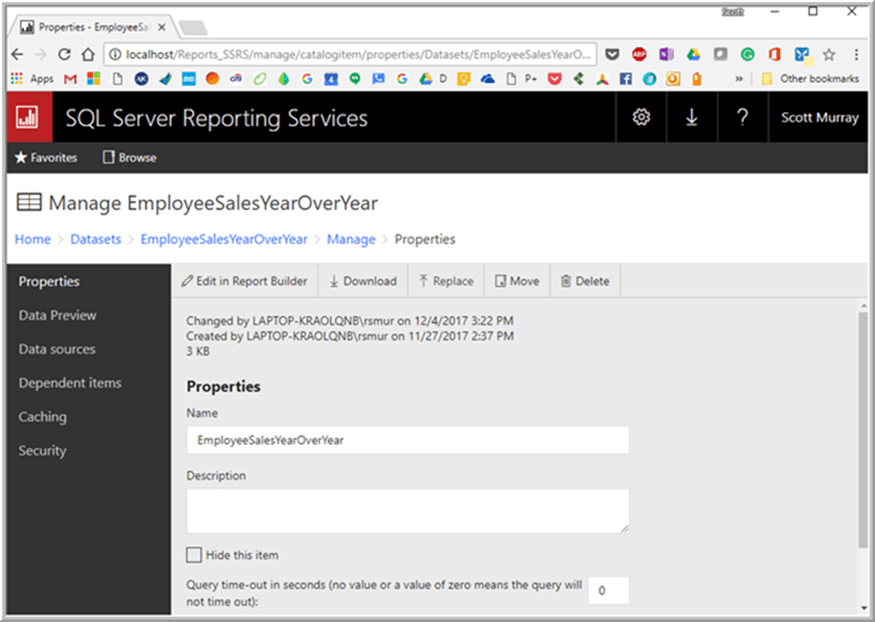Screen dimensions: 875x622
Task: Open the Google Keep lightbulb bookmark
Action: coord(464,79)
